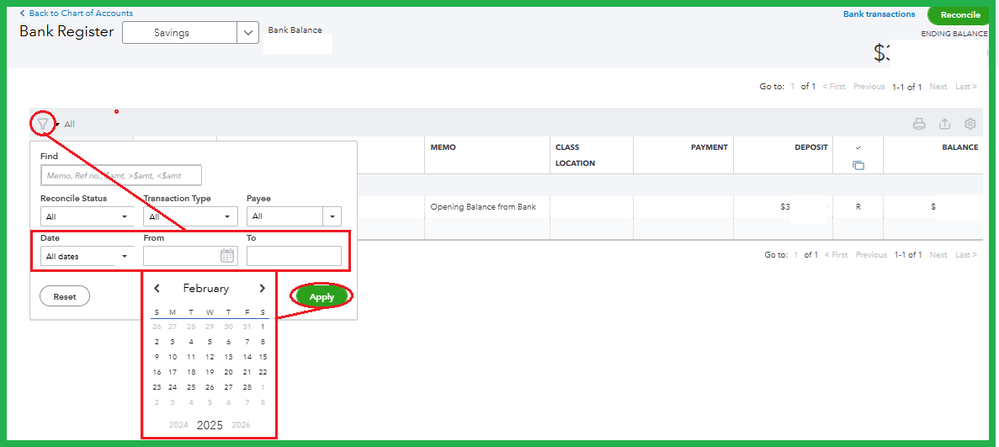Click the LOCATION column header
This screenshot has height=447, width=999.
(575, 164)
